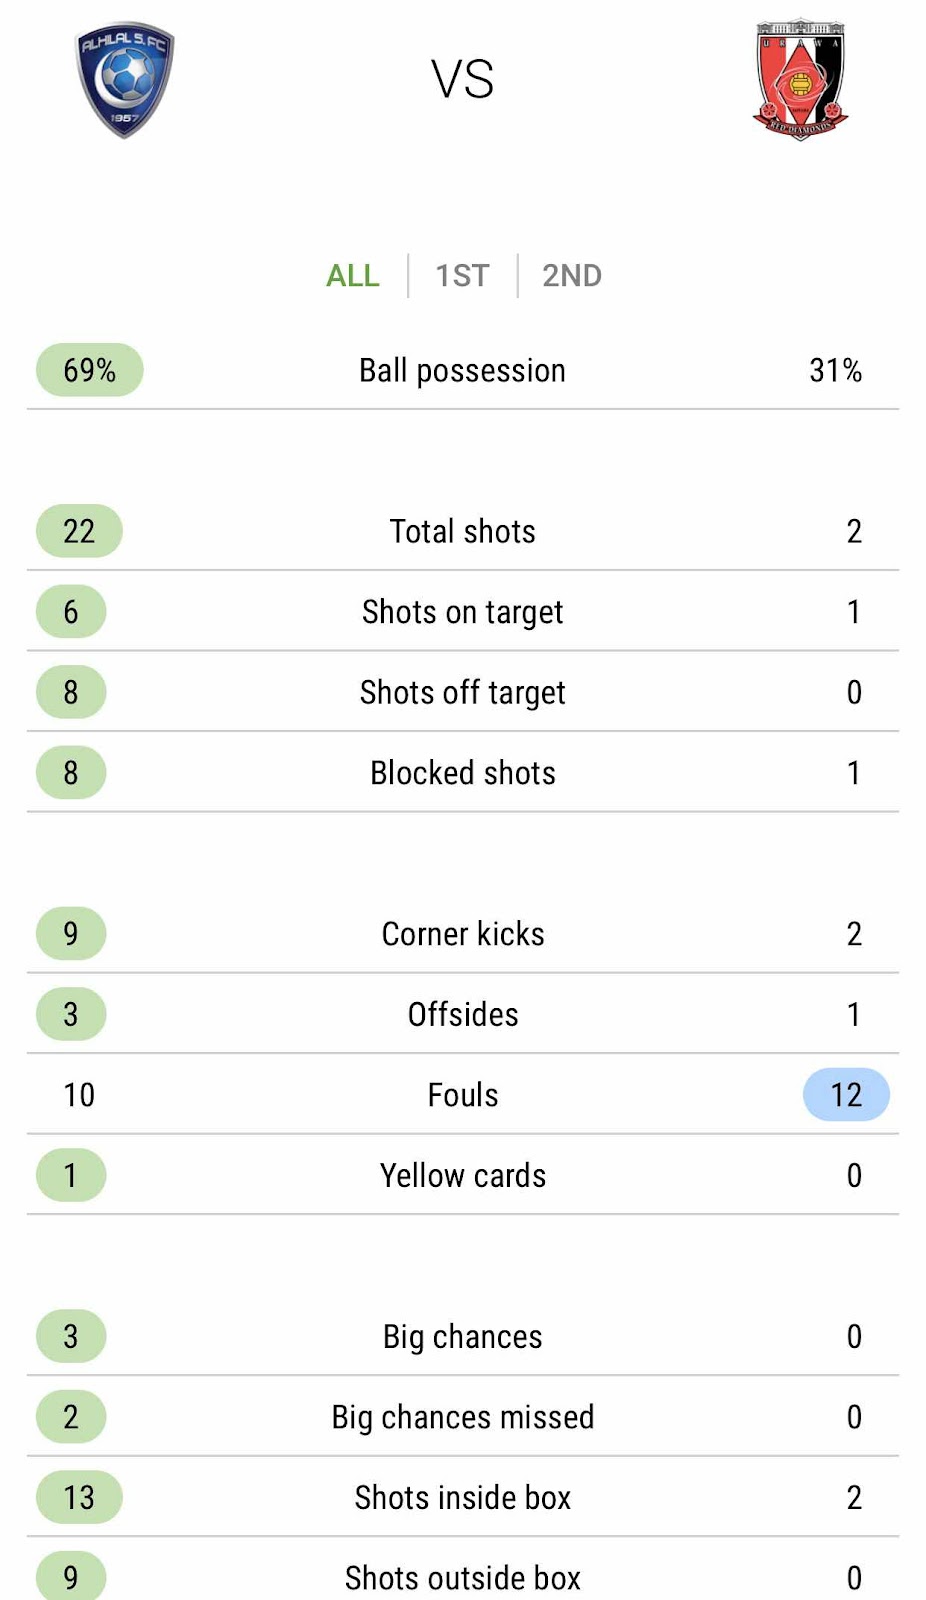Tap the Shots outside box label
This screenshot has width=926, height=1600.
click(463, 1578)
